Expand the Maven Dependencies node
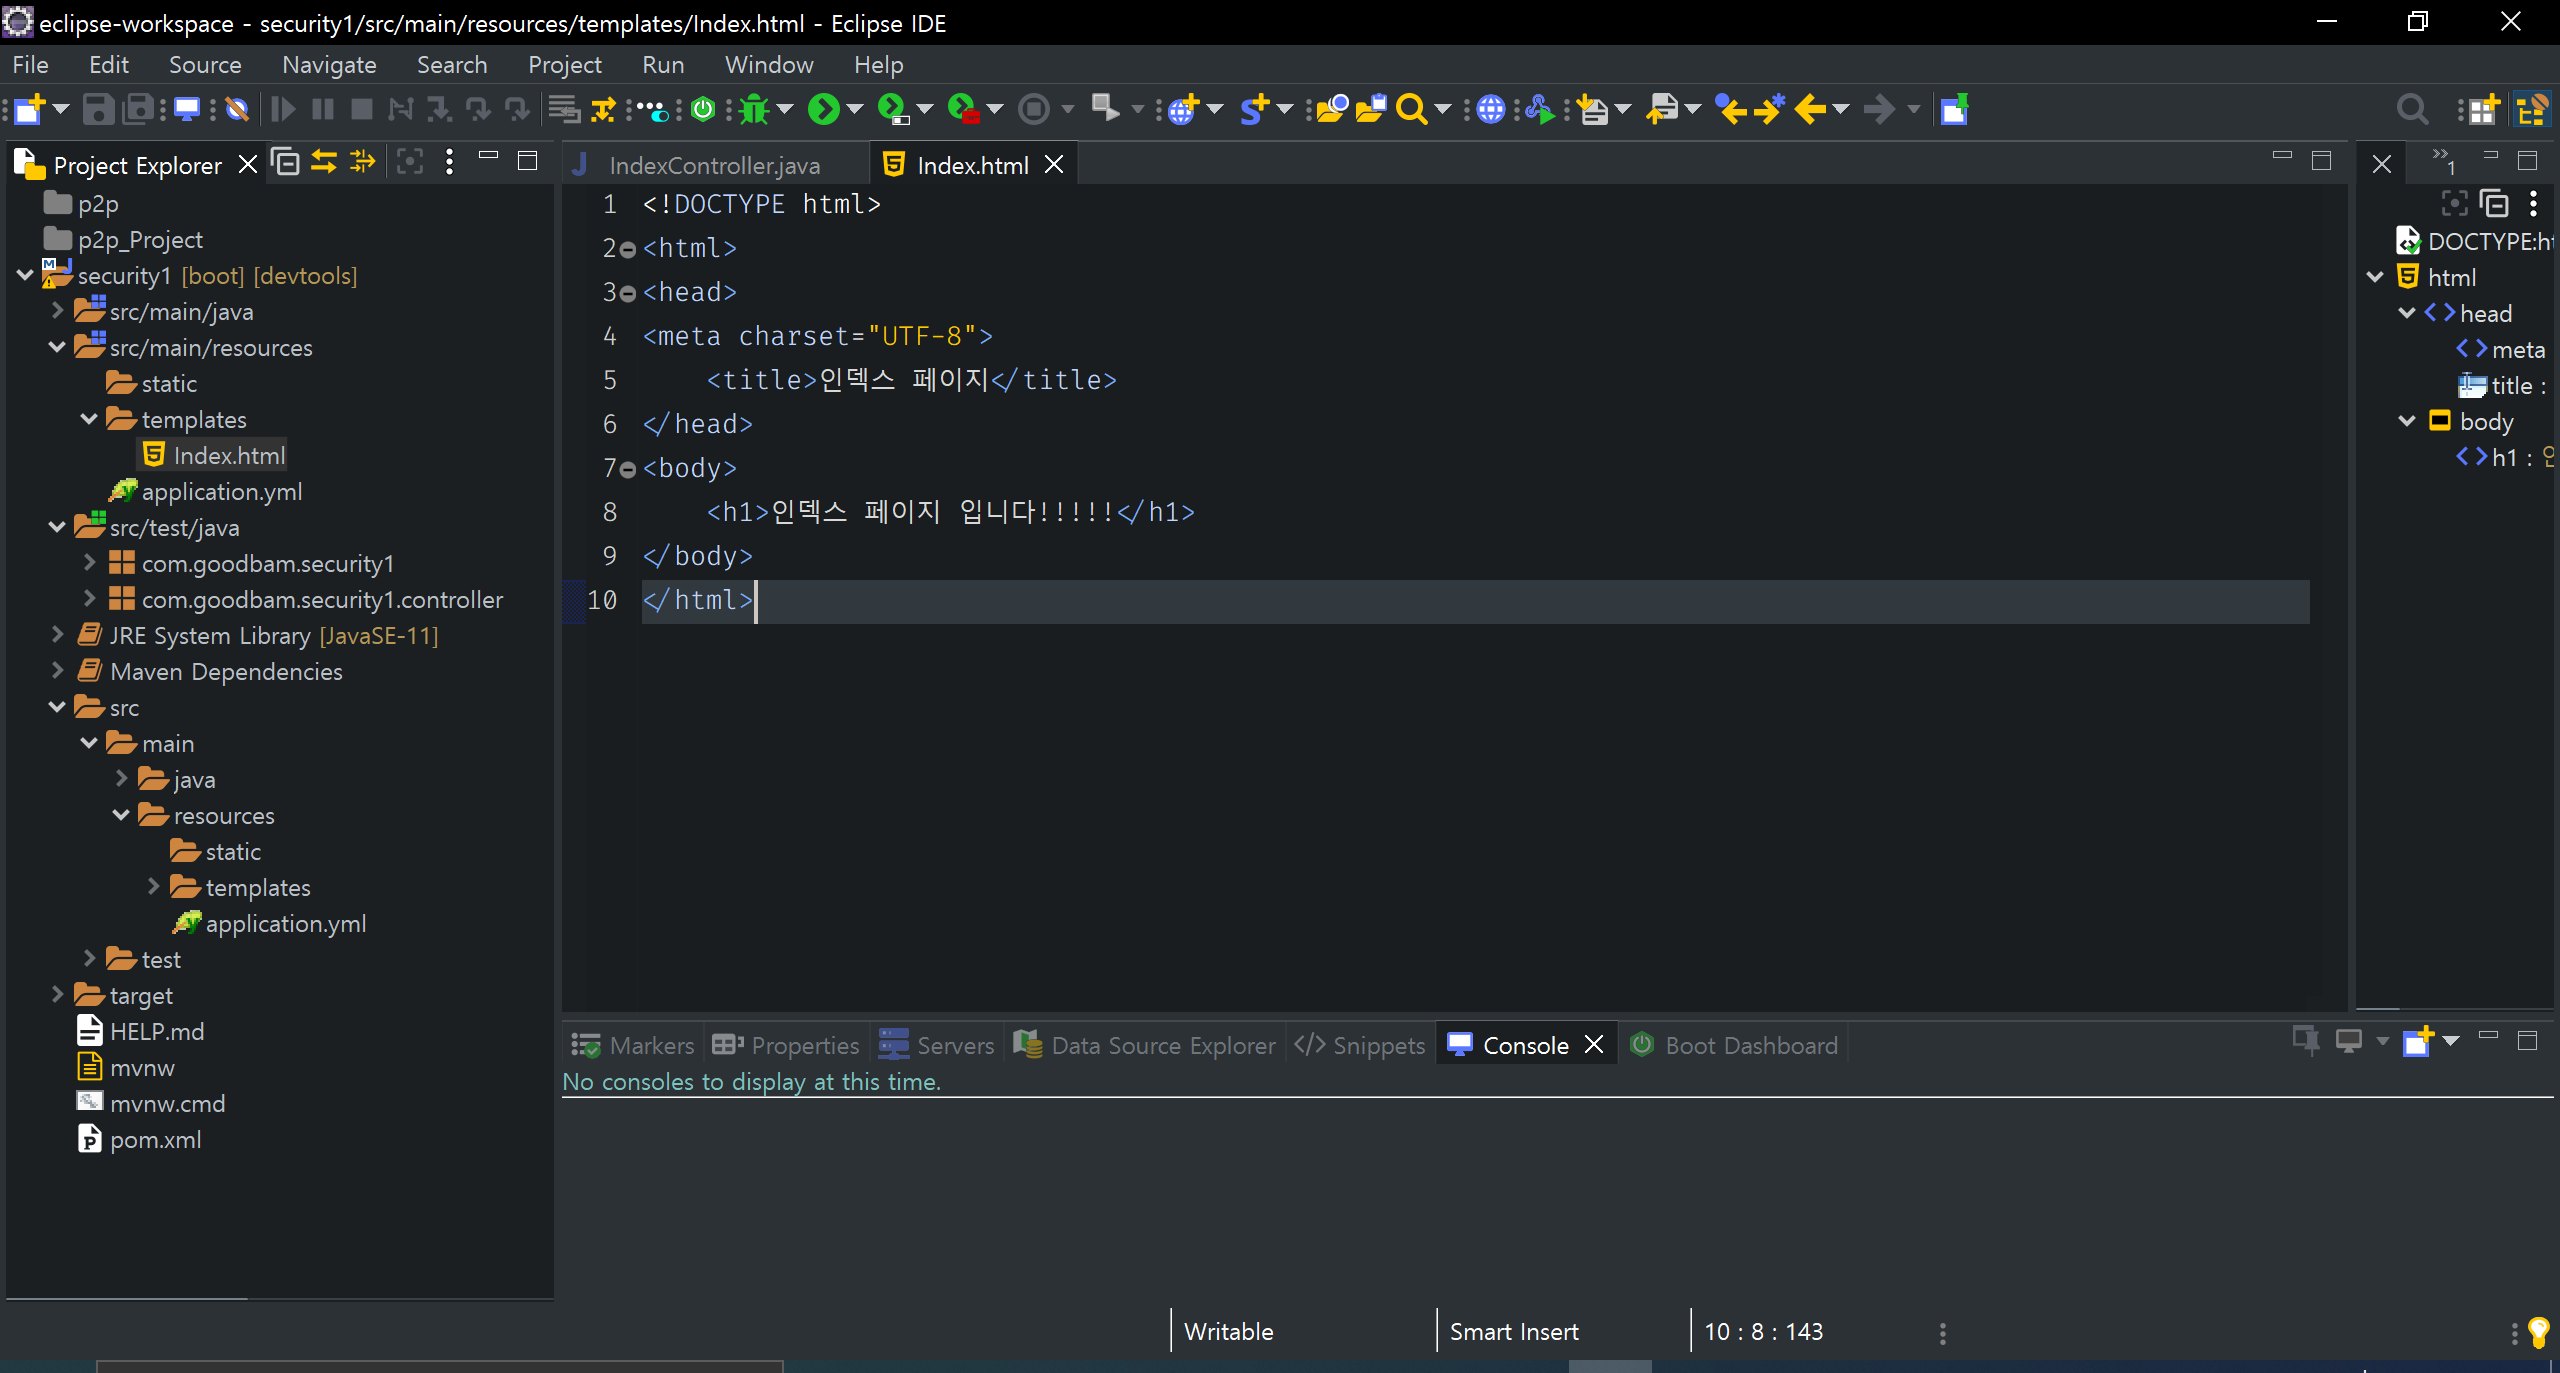The image size is (2560, 1373). coord(58,671)
